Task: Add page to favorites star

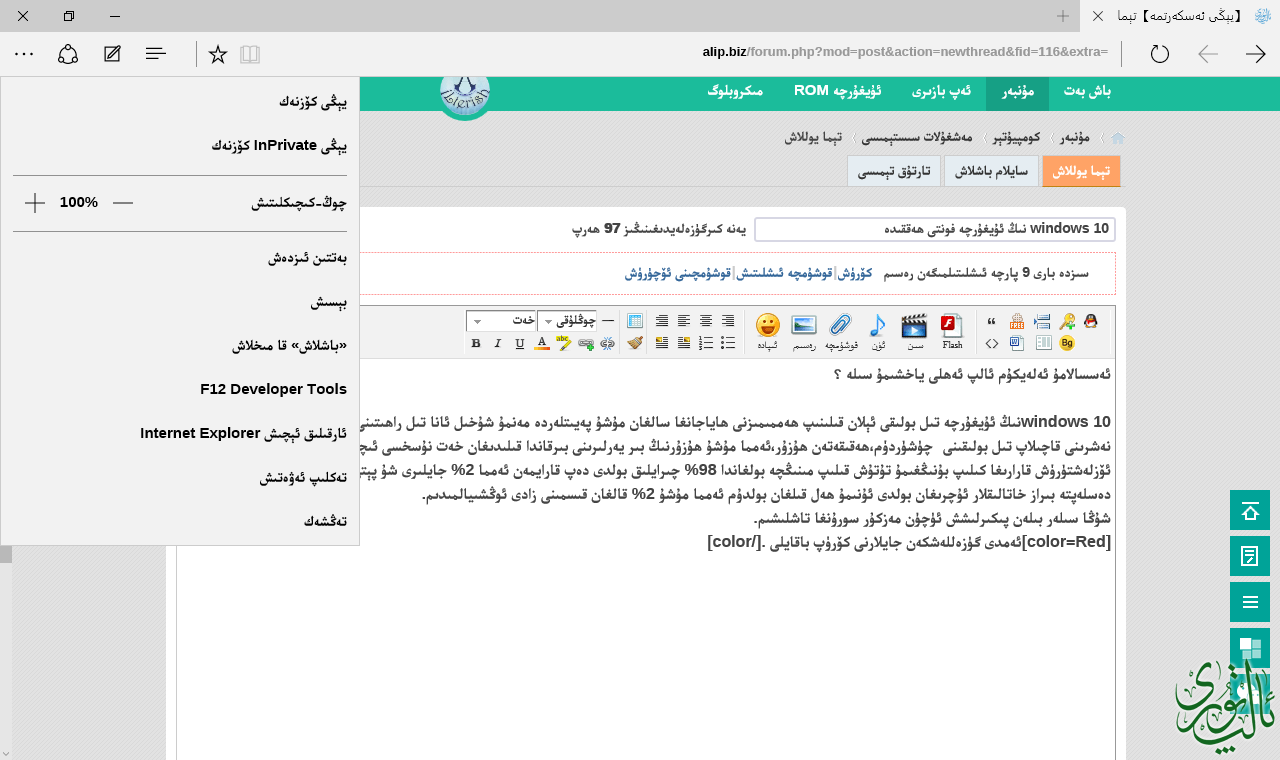Action: click(218, 54)
